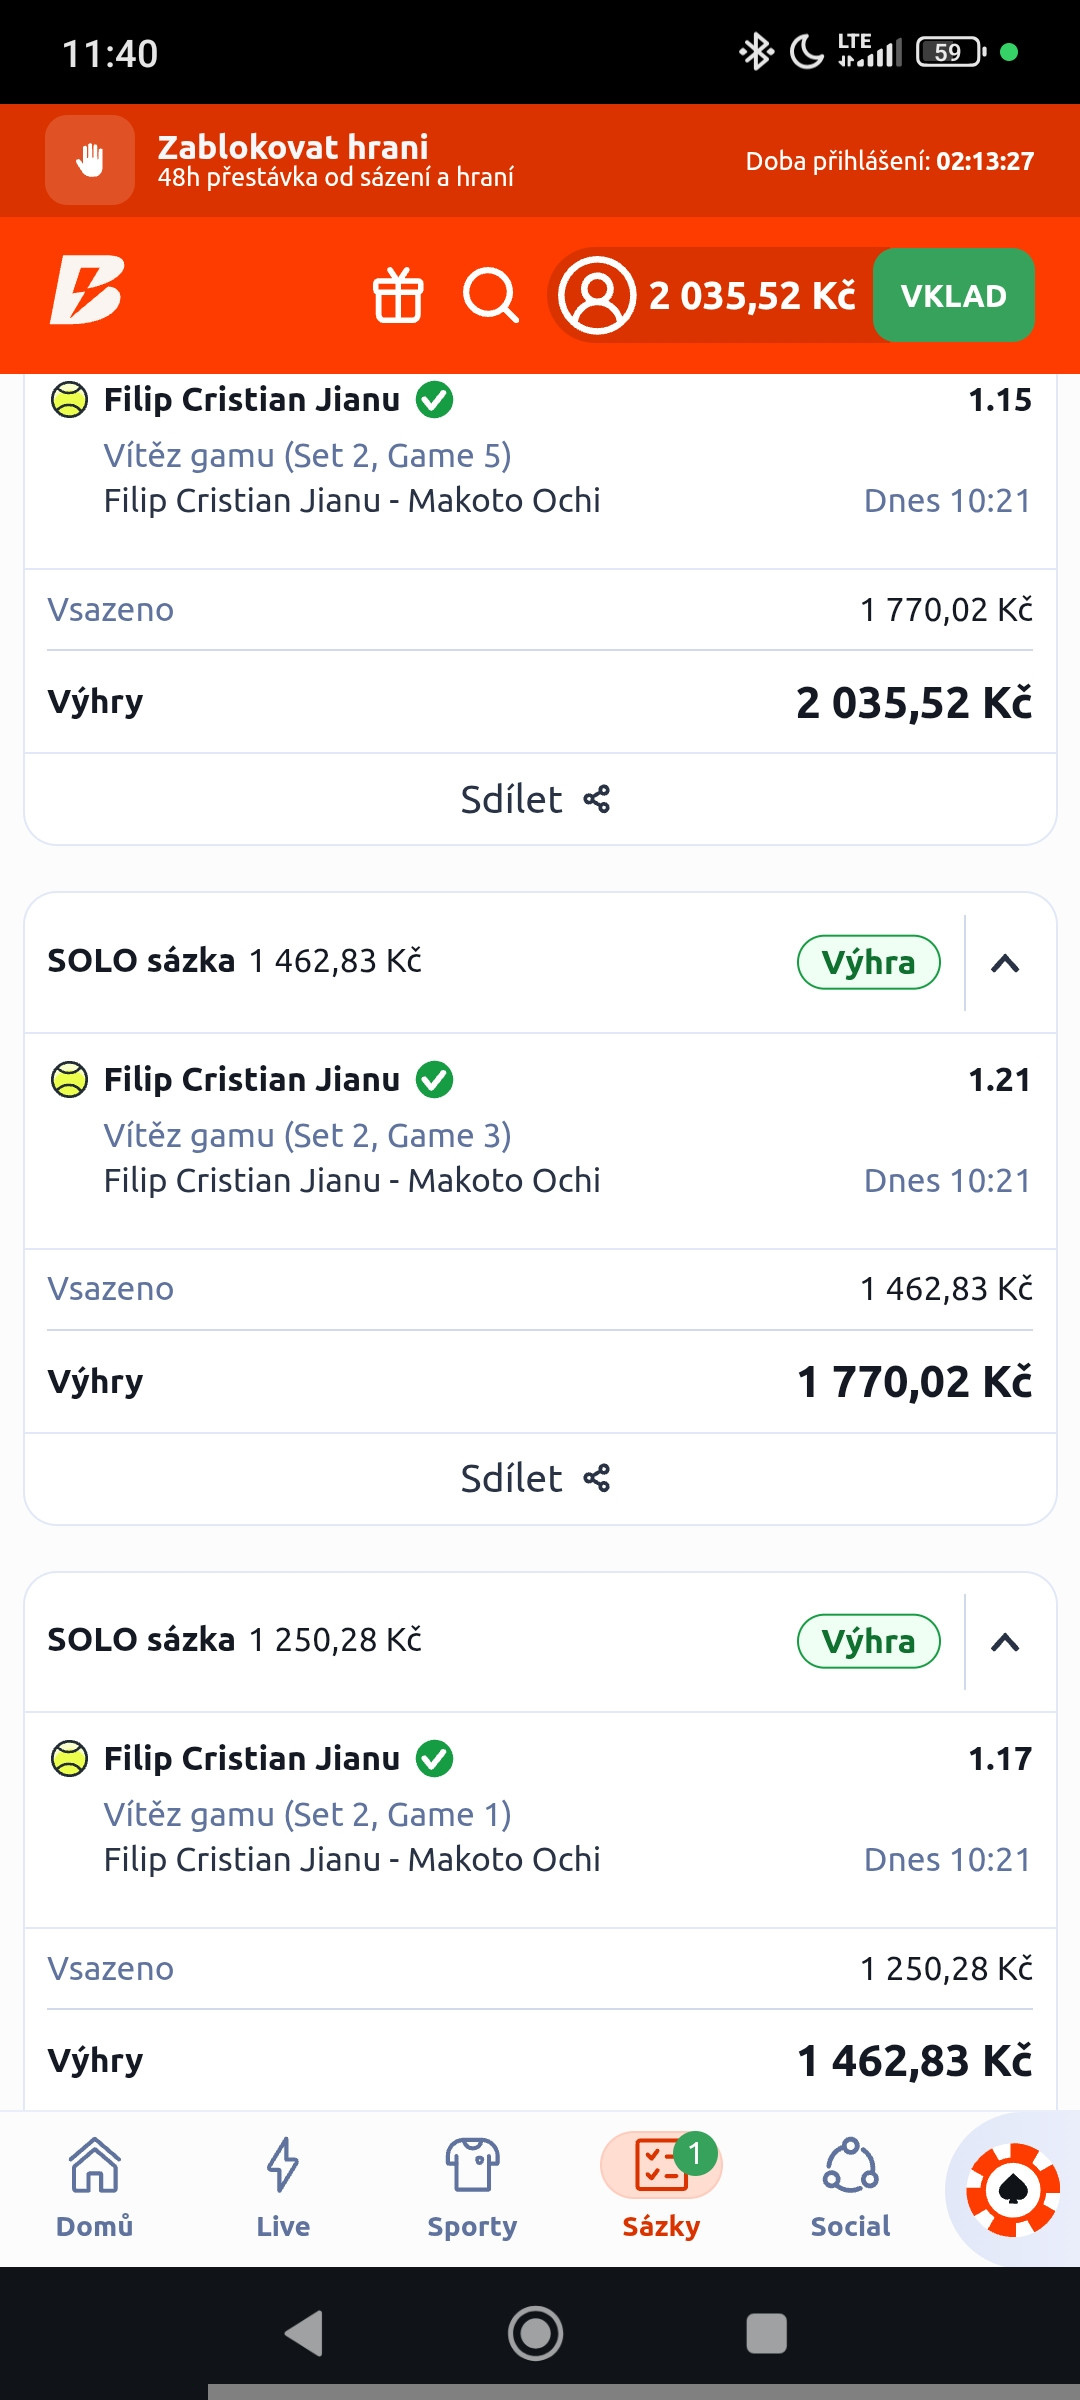Image resolution: width=1080 pixels, height=2400 pixels.
Task: Tap the betting site logo
Action: [x=88, y=291]
